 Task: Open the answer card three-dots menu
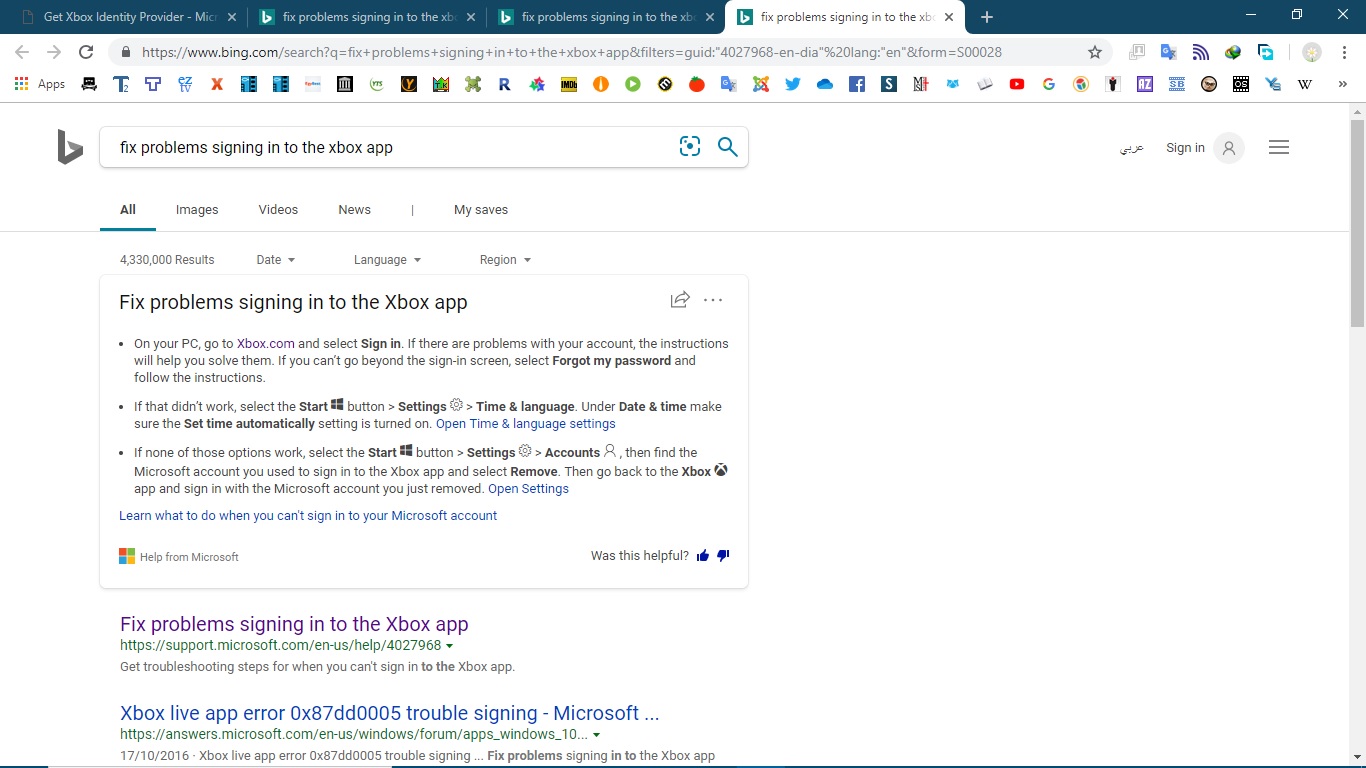[x=713, y=300]
